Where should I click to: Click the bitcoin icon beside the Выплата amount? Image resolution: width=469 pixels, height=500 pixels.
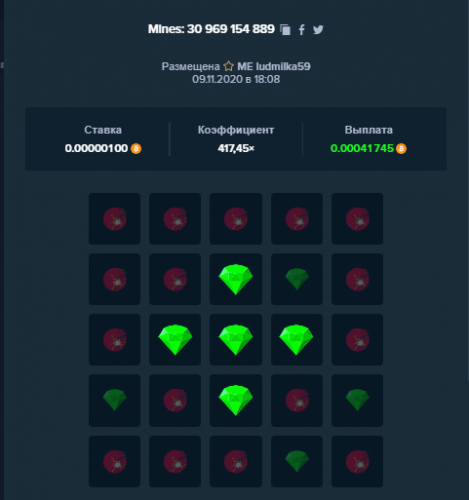[401, 148]
